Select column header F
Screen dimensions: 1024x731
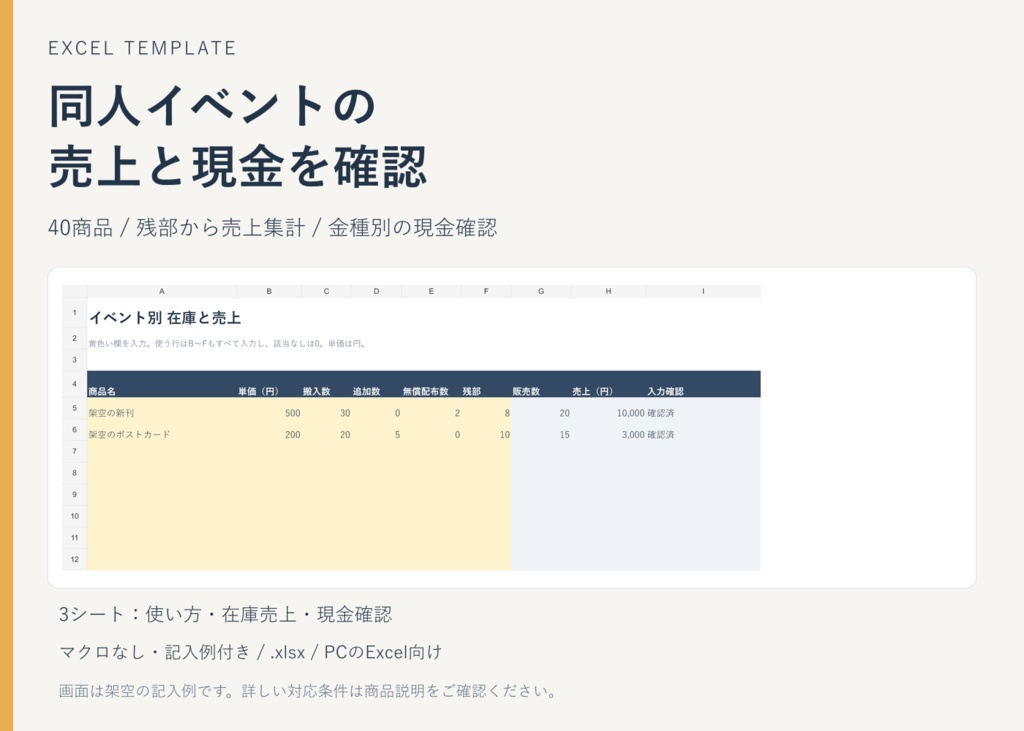pyautogui.click(x=486, y=291)
